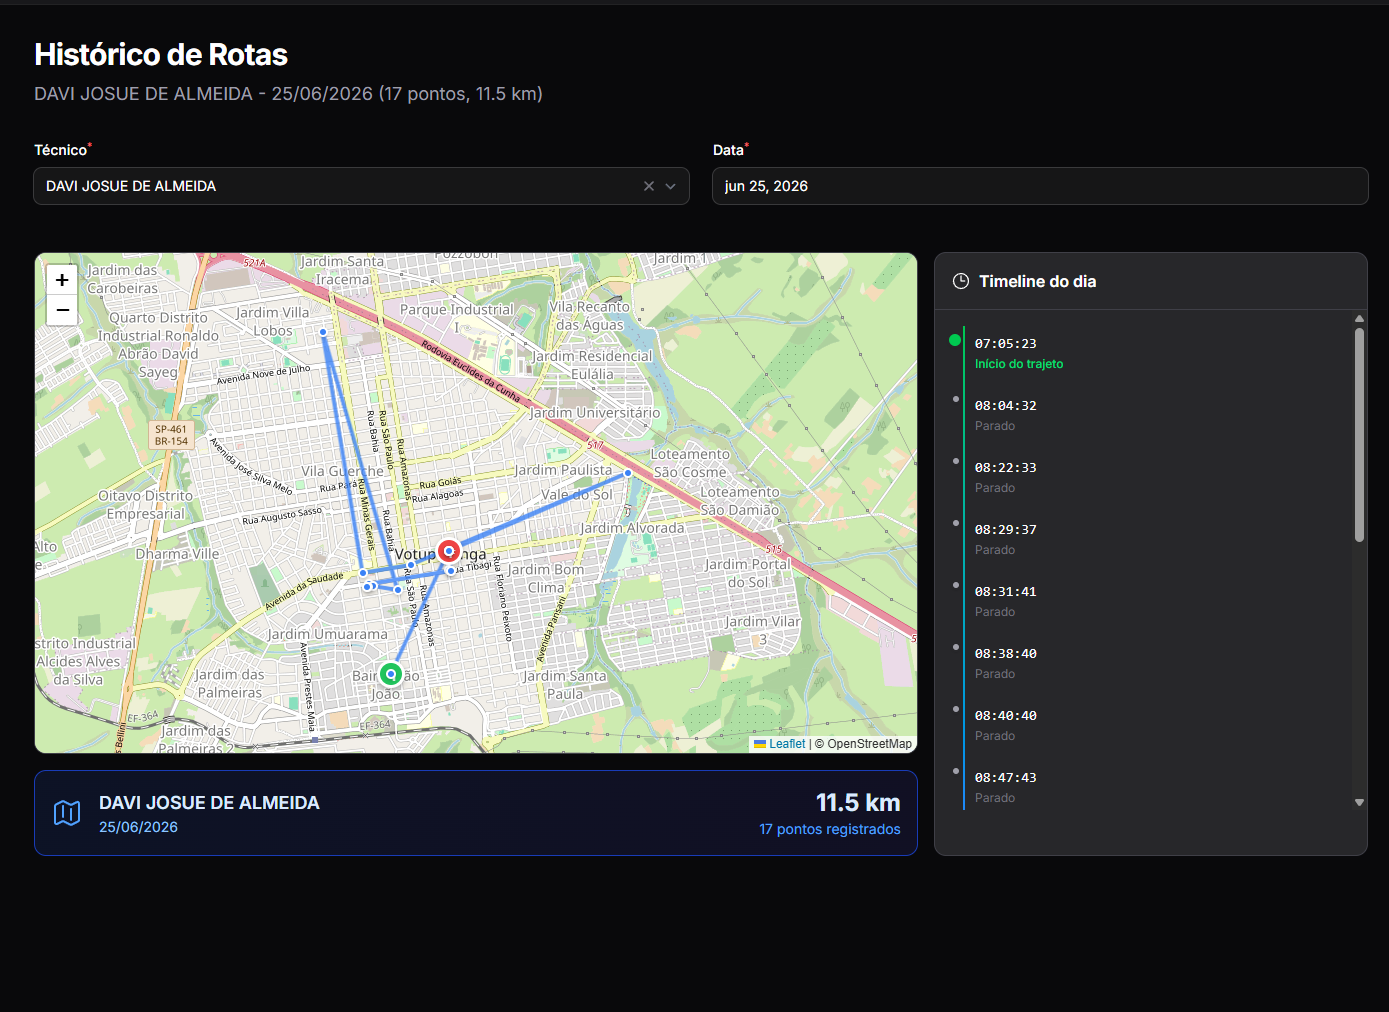Expand the Técnico dropdown chevron
The width and height of the screenshot is (1389, 1012).
tap(671, 186)
